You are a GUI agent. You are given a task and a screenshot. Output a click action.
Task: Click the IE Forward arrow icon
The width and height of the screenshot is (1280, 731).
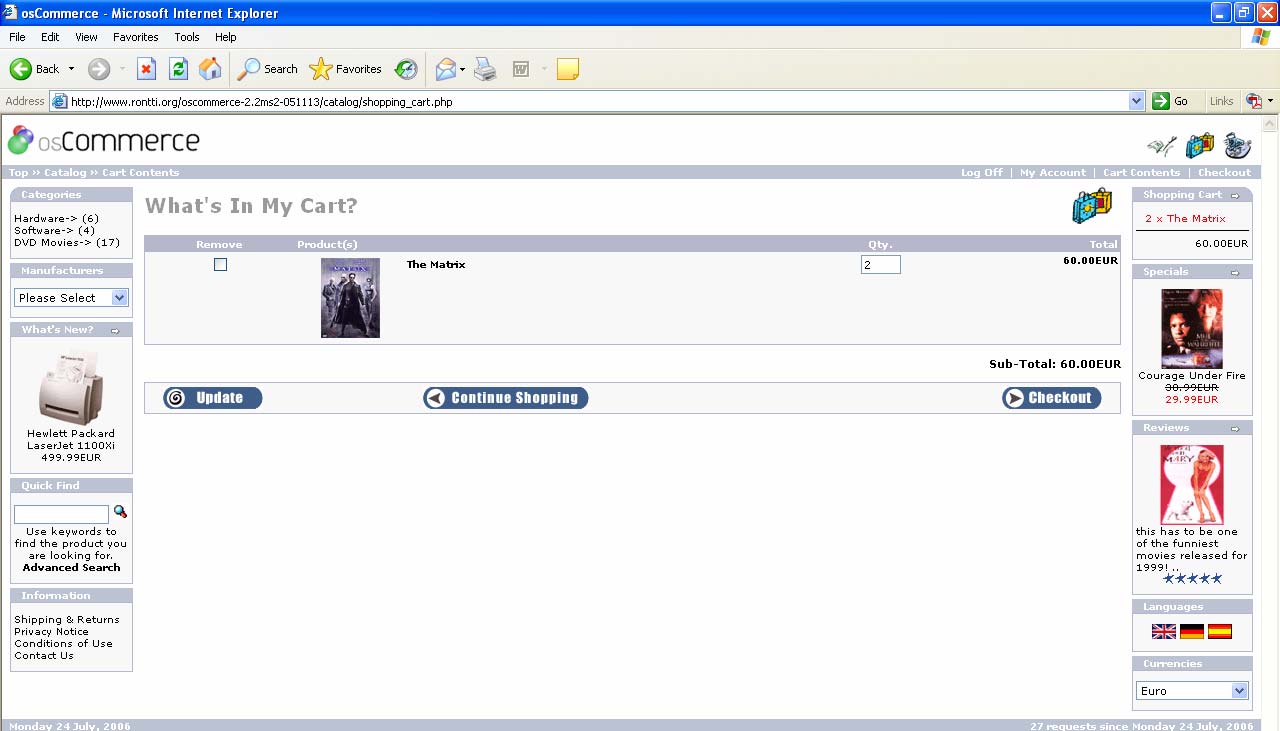click(98, 69)
